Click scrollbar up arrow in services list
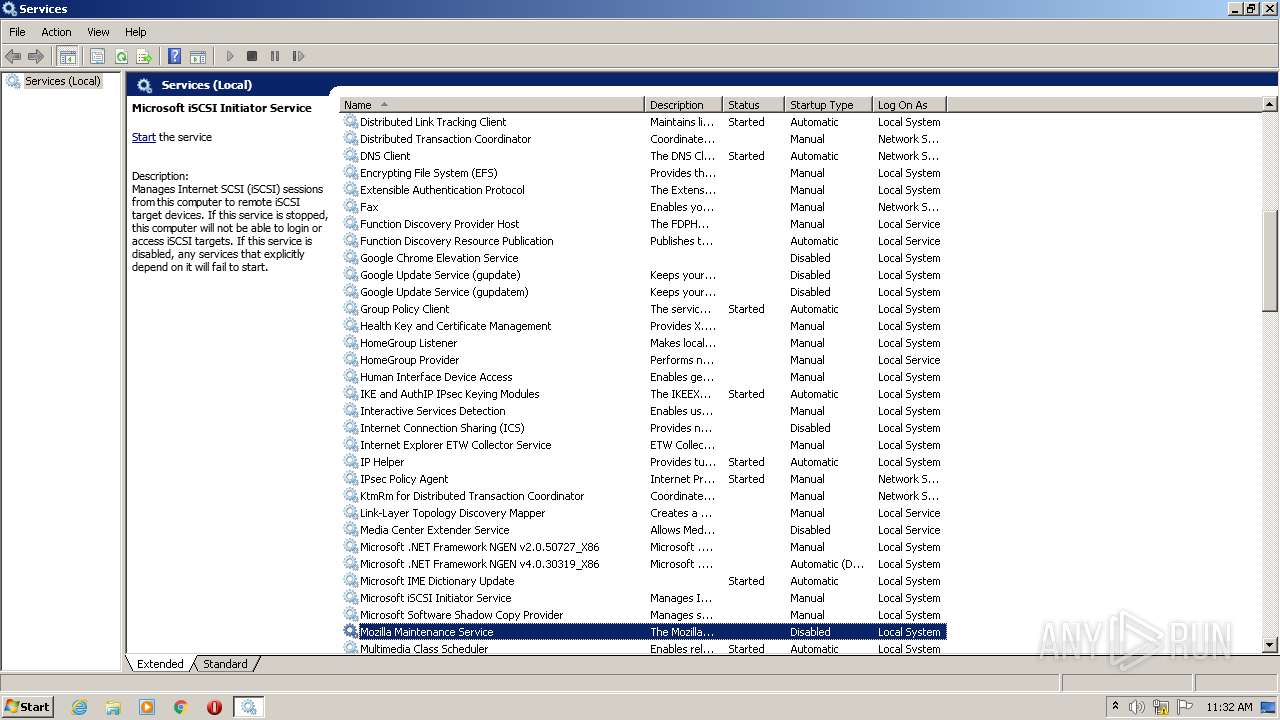Viewport: 1280px width, 720px height. pos(1270,104)
